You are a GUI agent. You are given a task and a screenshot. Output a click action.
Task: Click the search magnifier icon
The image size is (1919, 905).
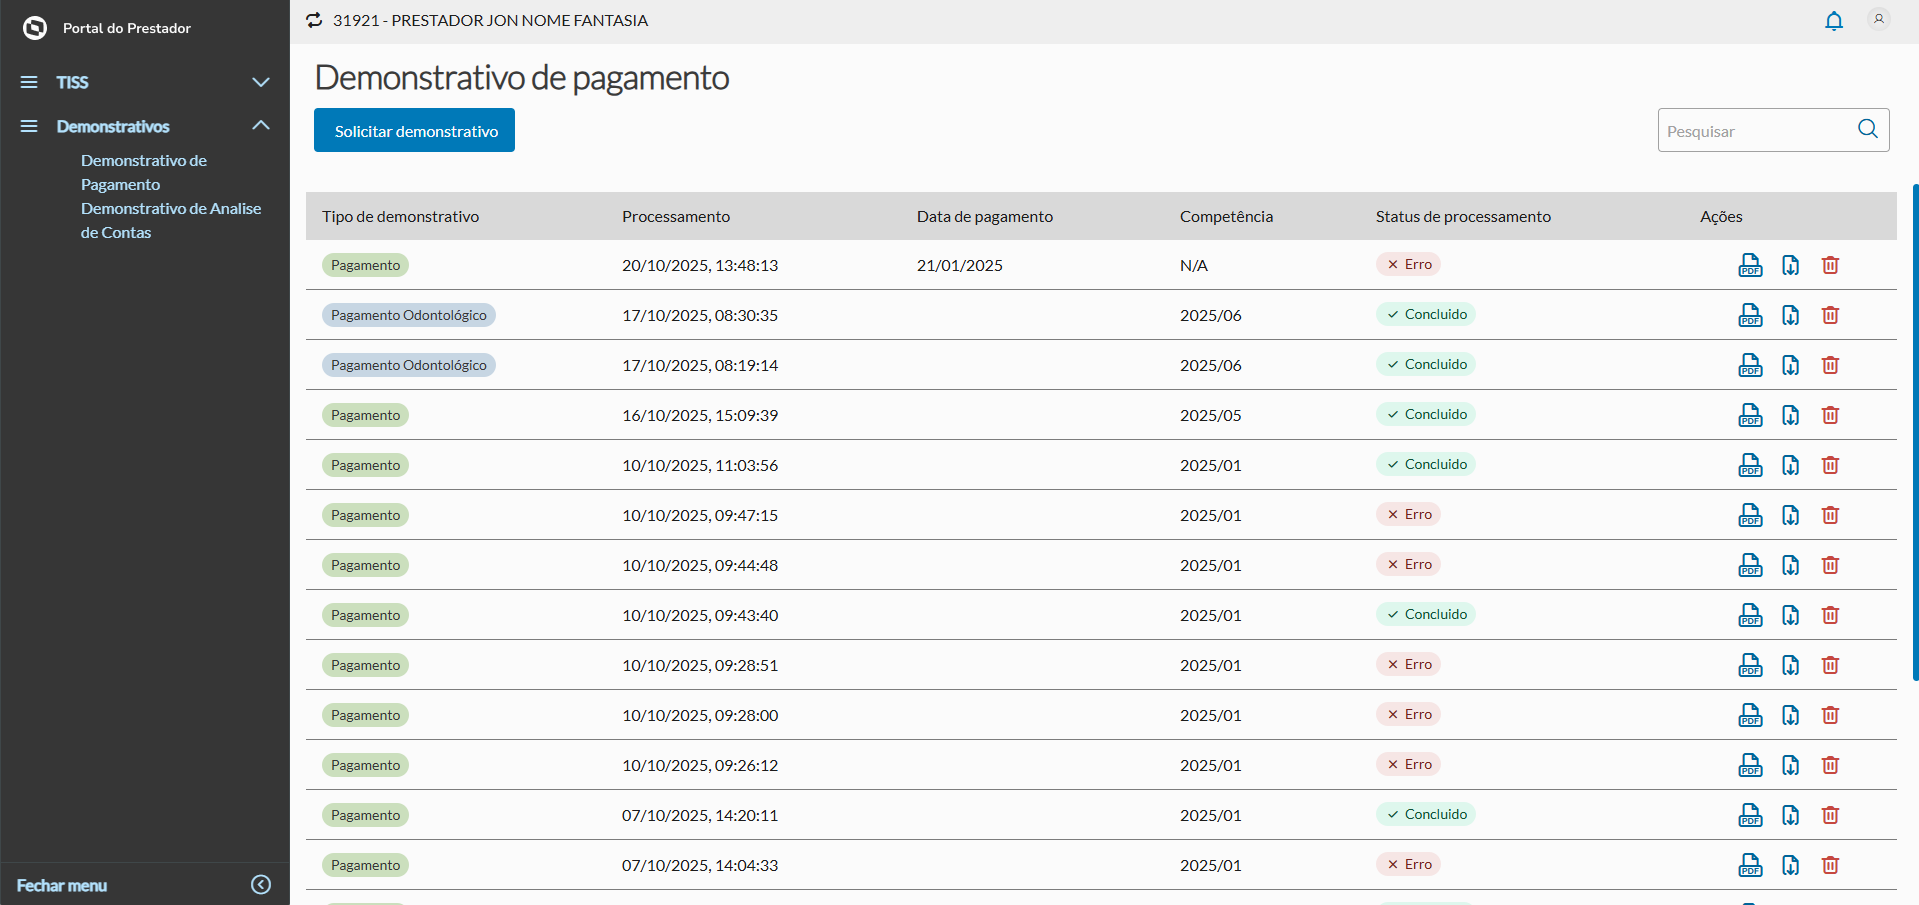(1867, 129)
